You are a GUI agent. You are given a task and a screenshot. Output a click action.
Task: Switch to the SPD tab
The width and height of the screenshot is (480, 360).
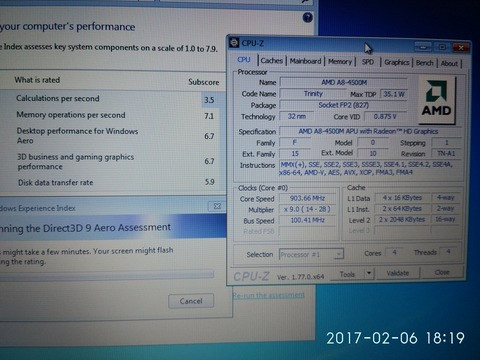[368, 62]
